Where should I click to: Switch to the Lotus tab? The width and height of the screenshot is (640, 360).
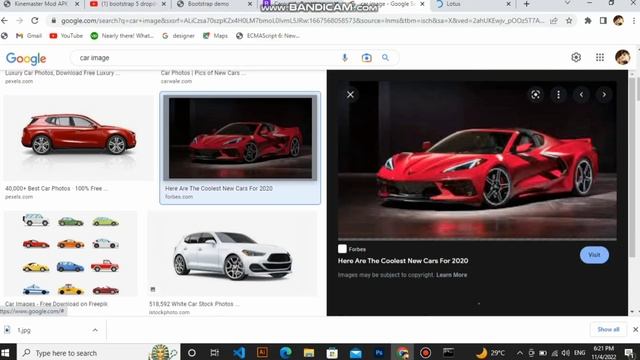(472, 4)
